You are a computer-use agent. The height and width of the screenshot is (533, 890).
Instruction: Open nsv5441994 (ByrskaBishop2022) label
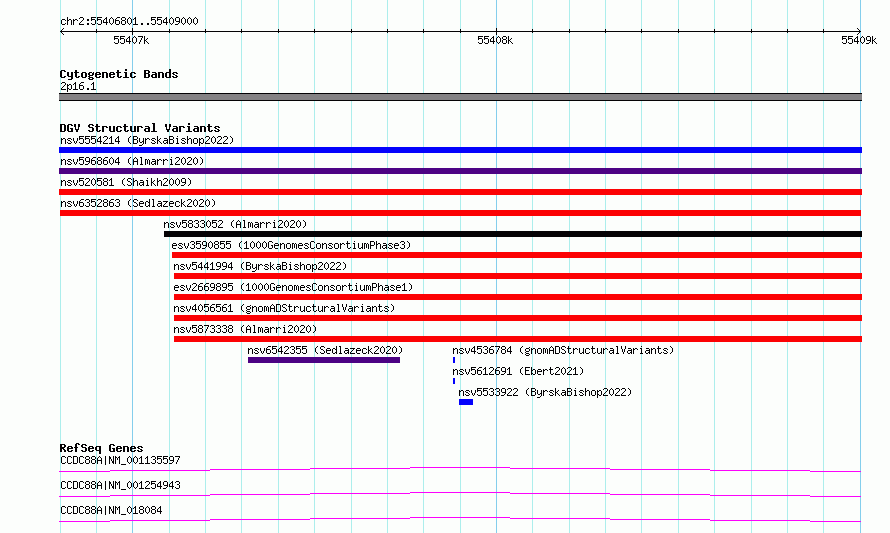pyautogui.click(x=260, y=266)
